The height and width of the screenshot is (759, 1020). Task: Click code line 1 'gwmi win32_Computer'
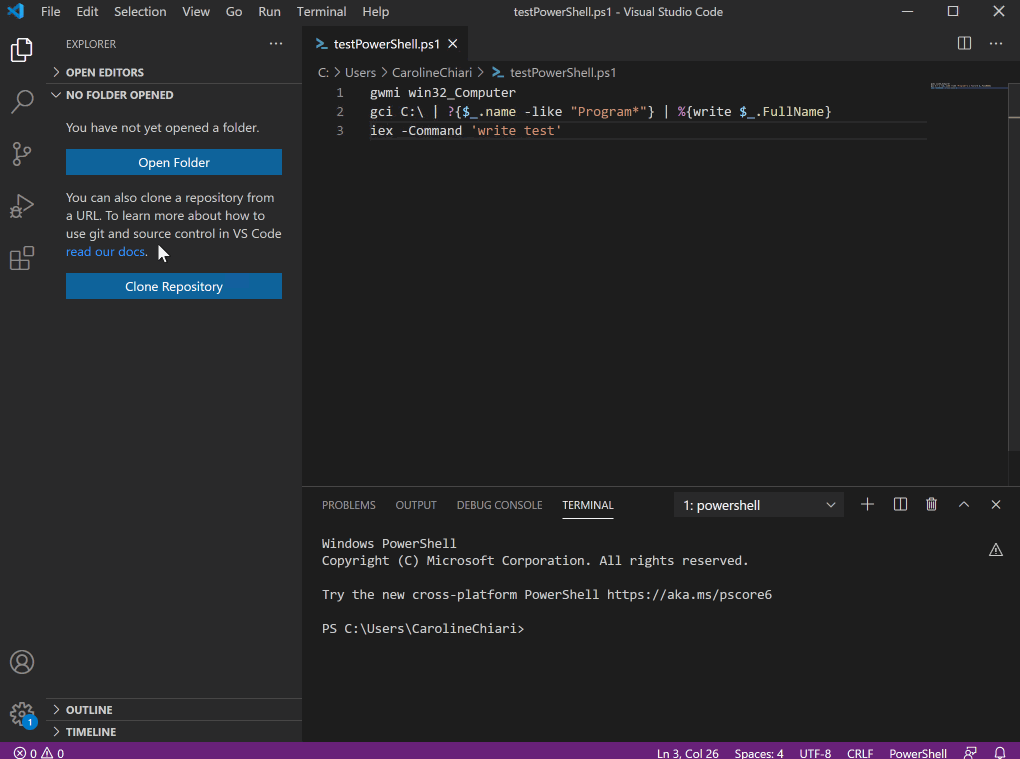point(442,92)
